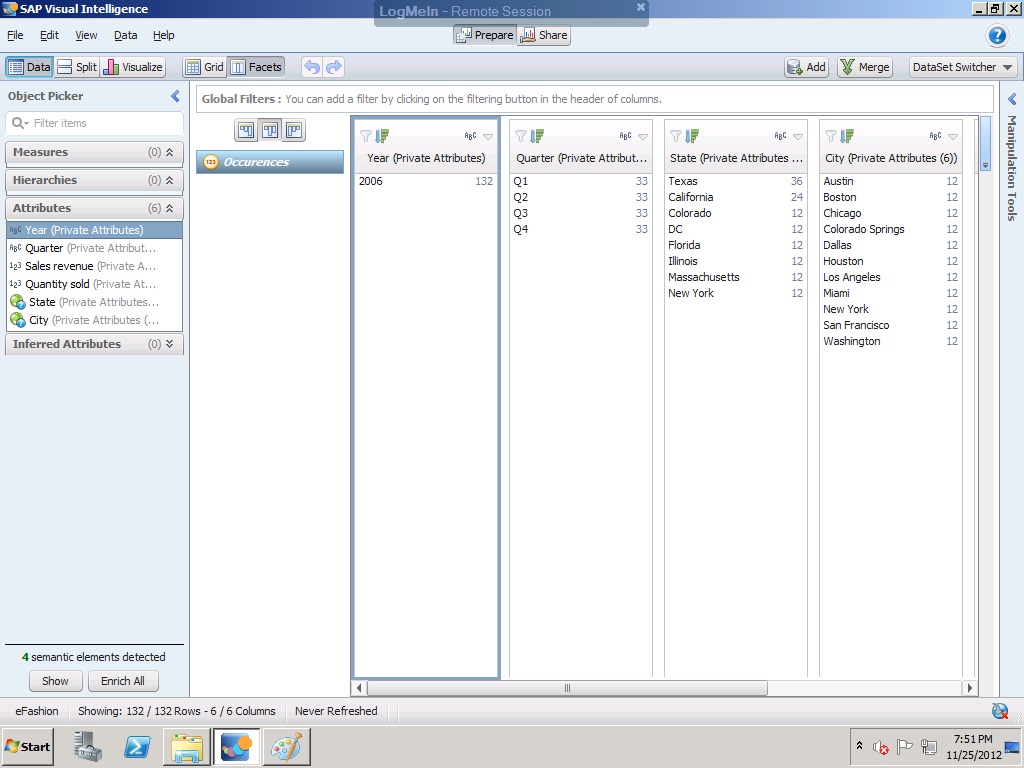
Task: Click filter funnel icon in City column
Action: tap(831, 136)
